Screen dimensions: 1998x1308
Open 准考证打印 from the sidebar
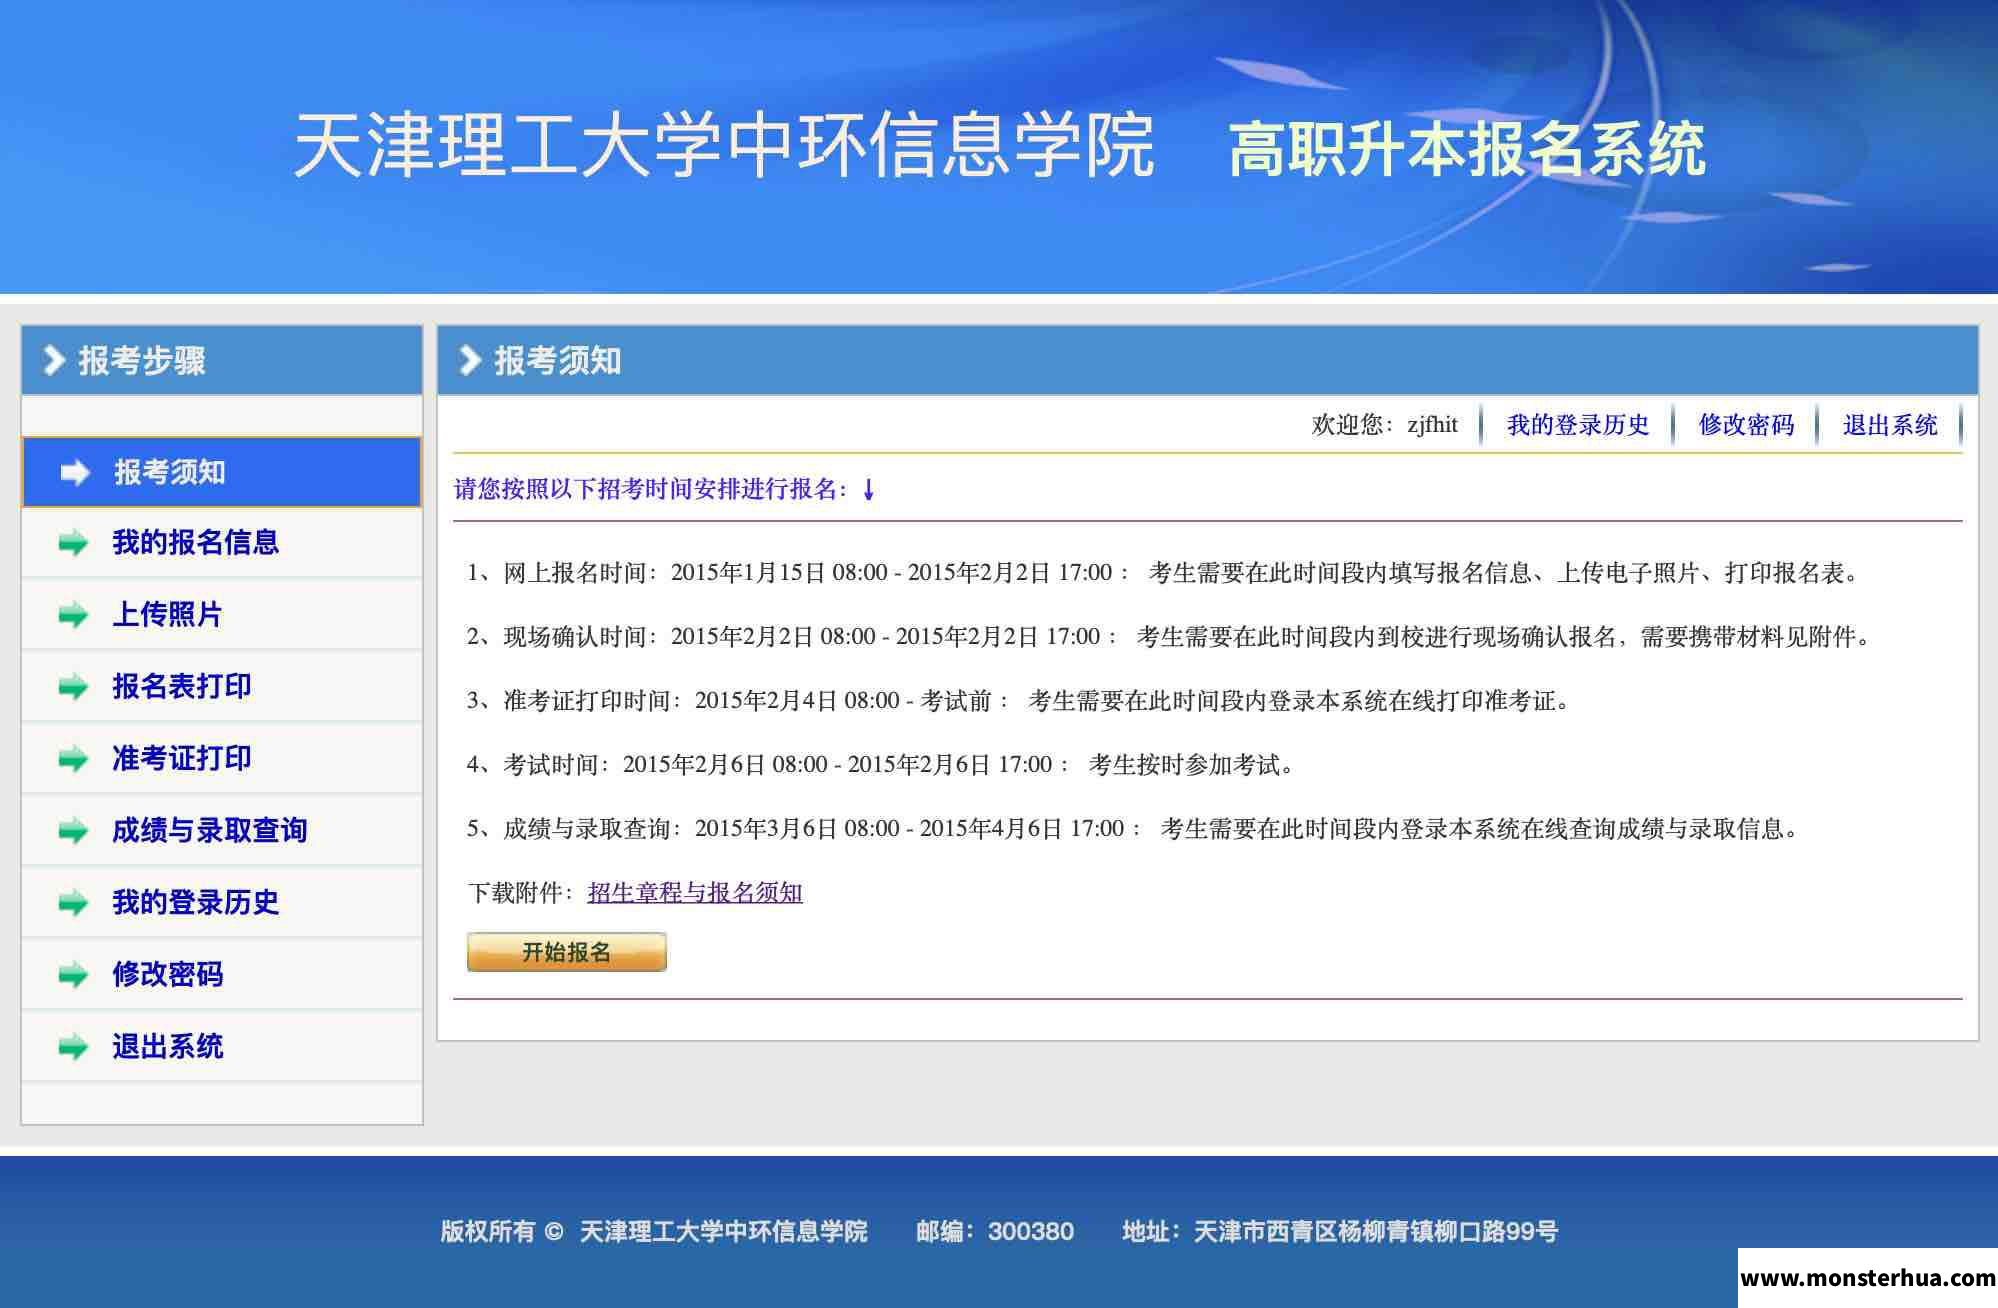click(x=222, y=759)
